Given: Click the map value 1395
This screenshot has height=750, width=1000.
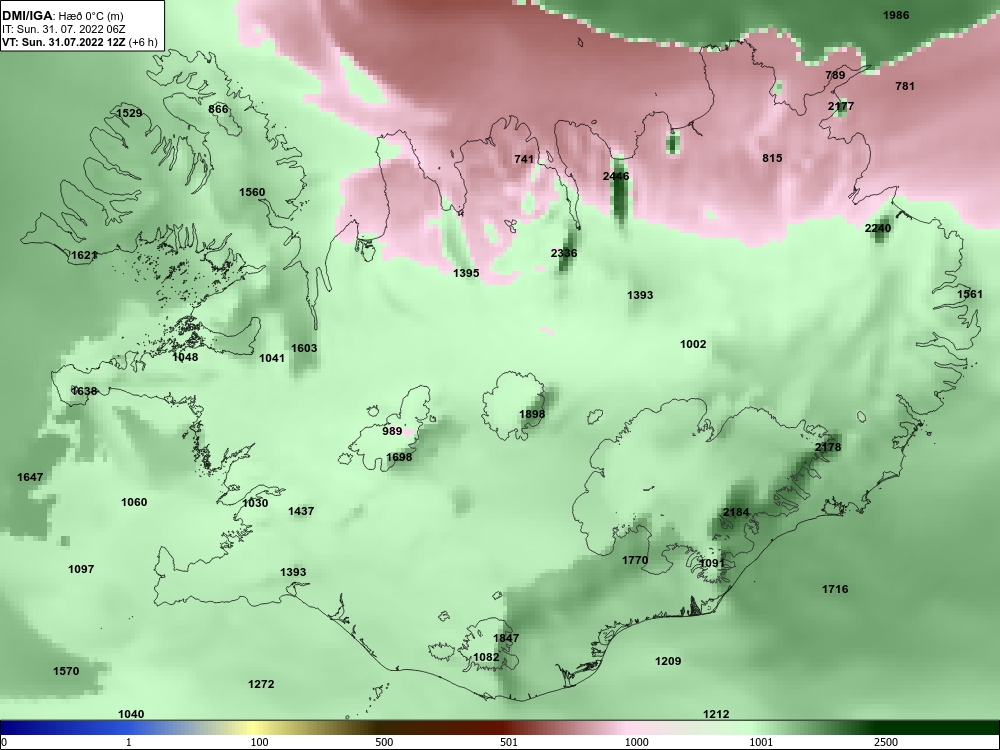Looking at the screenshot, I should pyautogui.click(x=466, y=274).
